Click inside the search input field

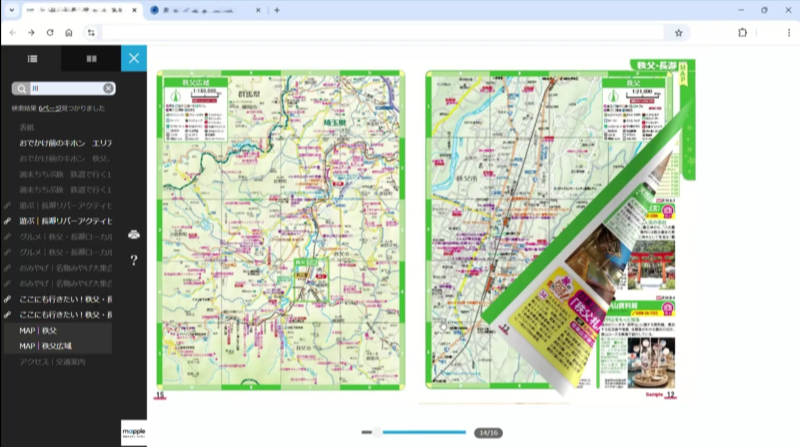pyautogui.click(x=65, y=88)
